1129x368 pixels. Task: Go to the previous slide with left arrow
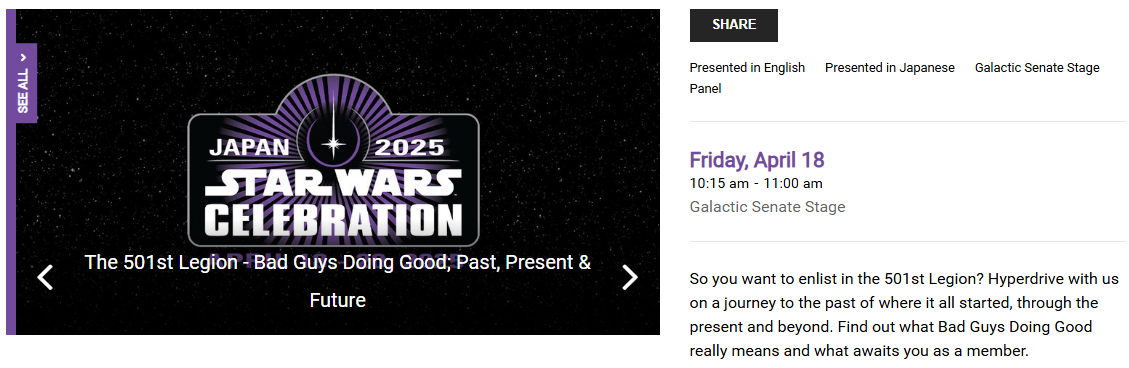point(45,277)
